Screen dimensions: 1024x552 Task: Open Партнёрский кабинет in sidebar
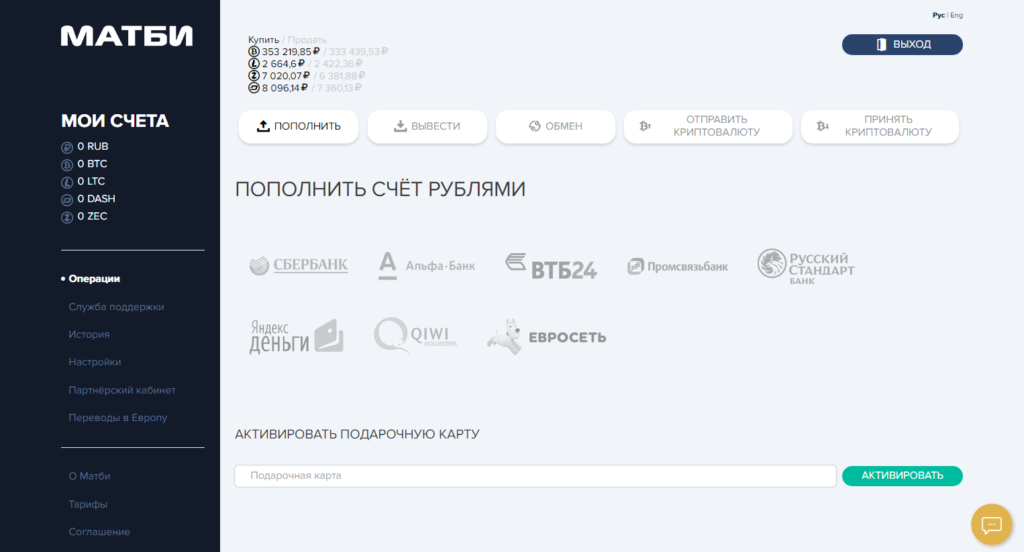point(122,390)
